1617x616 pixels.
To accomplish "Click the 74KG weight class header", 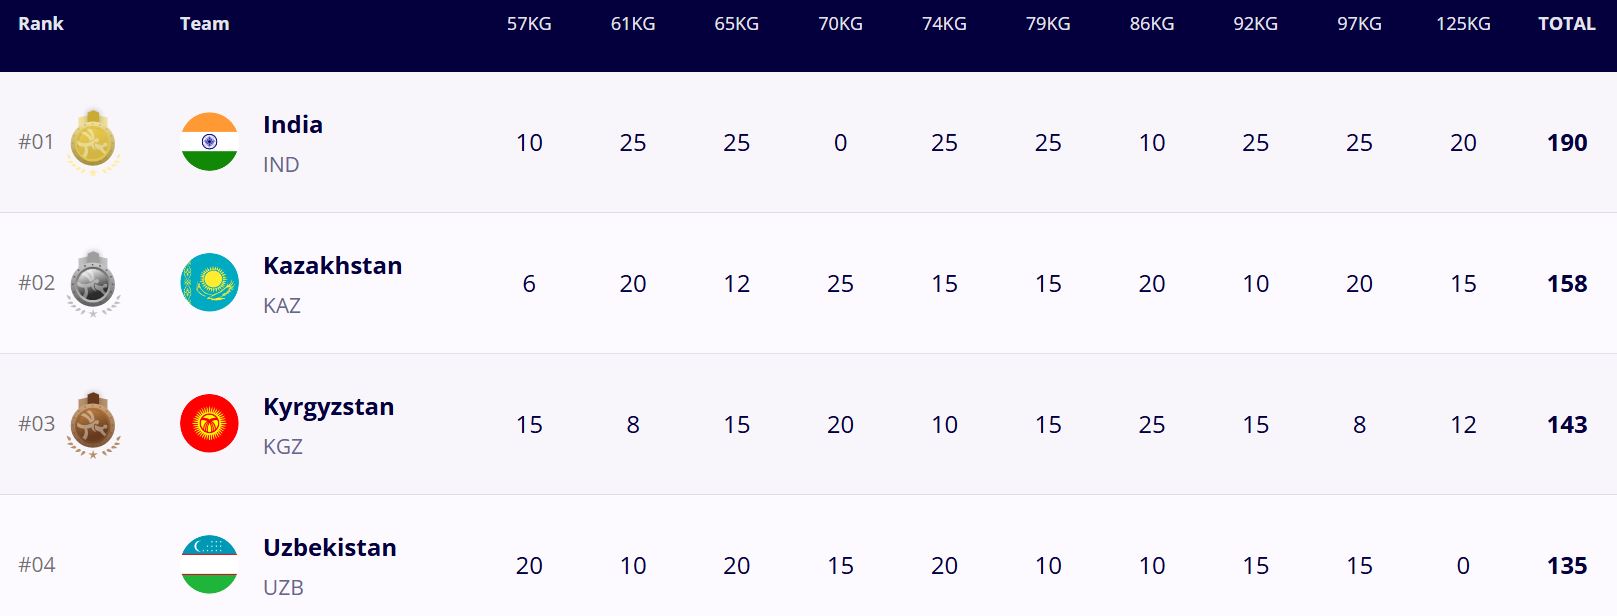I will tap(944, 24).
